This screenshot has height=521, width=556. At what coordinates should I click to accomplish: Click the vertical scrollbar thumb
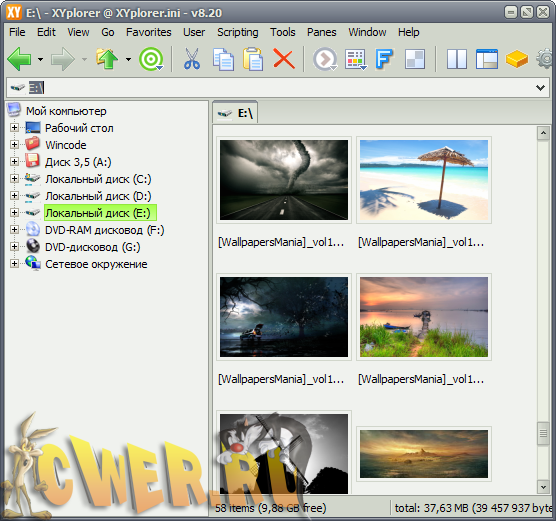pyautogui.click(x=543, y=433)
